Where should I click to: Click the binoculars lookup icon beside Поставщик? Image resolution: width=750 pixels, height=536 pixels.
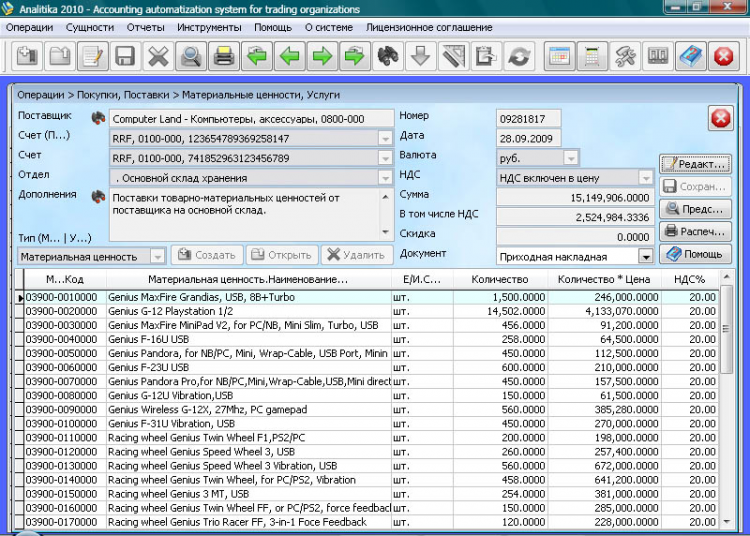click(x=98, y=119)
